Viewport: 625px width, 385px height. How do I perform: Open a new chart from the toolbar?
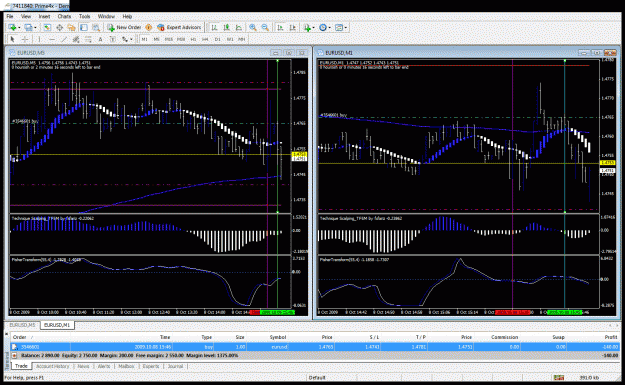click(12, 28)
